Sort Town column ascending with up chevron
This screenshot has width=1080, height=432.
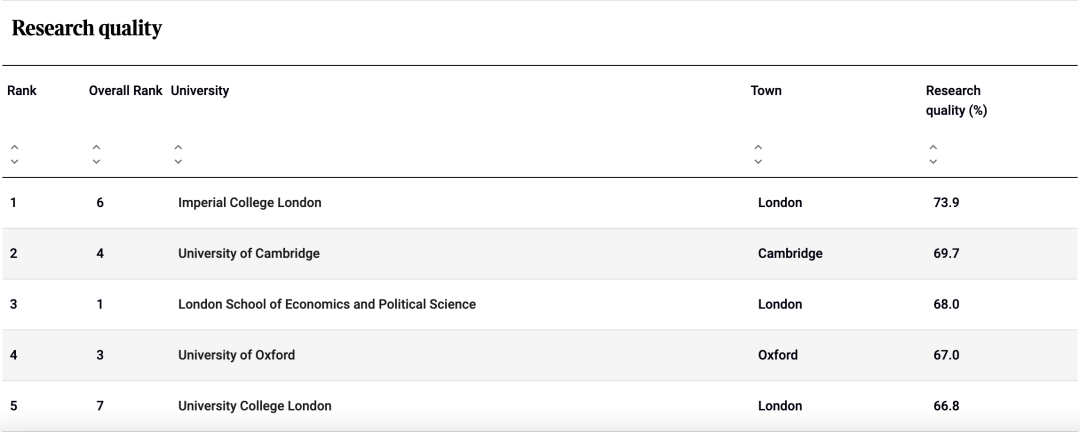click(758, 147)
